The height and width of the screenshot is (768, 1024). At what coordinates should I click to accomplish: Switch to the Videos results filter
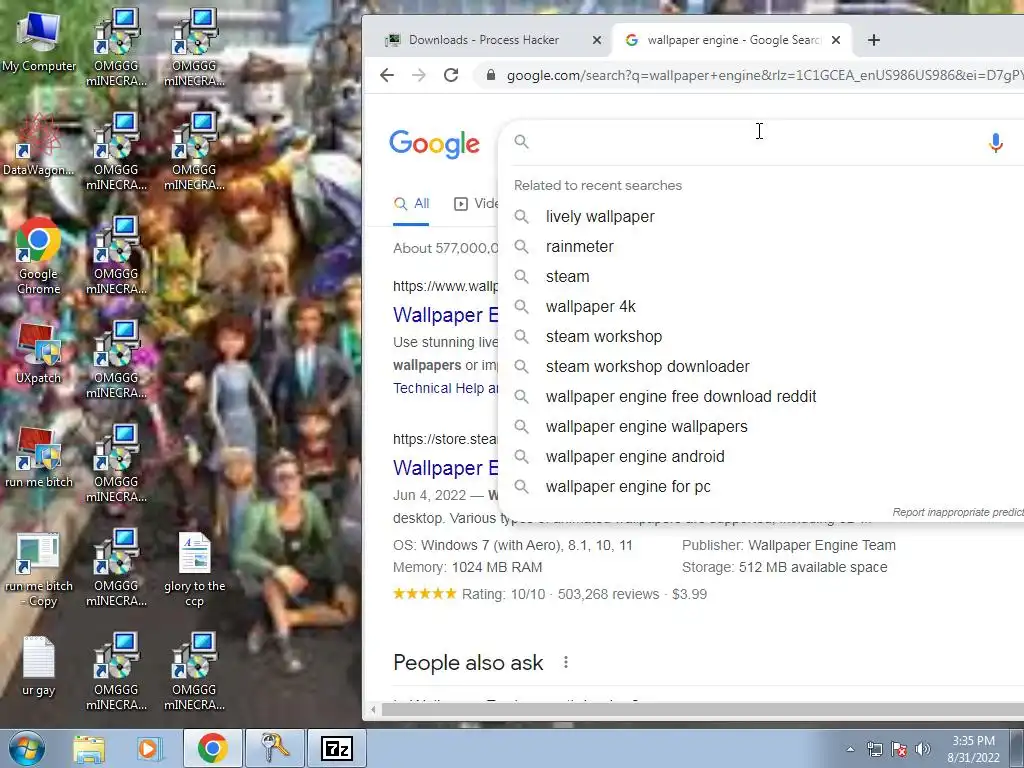click(476, 204)
